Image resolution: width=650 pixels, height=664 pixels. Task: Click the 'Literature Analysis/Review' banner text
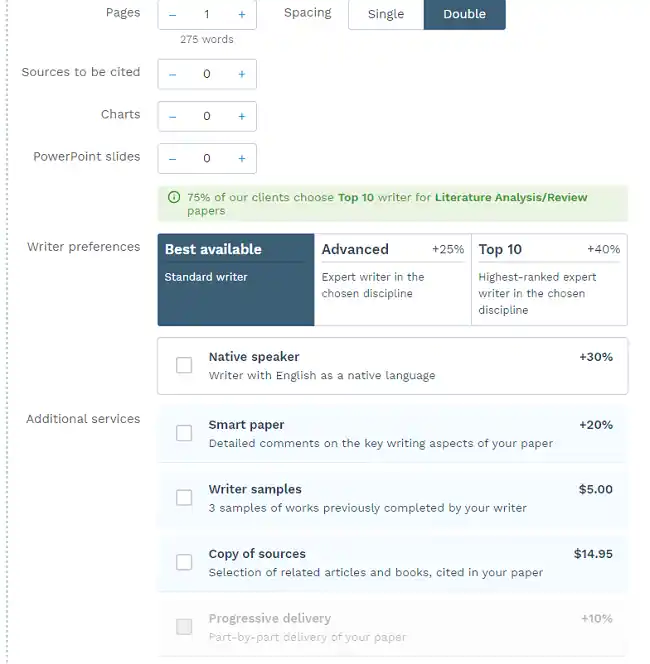511,198
